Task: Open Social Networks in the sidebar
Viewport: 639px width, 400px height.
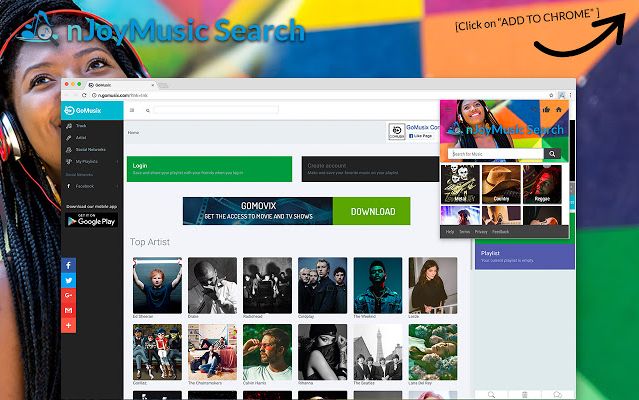Action: pos(86,149)
